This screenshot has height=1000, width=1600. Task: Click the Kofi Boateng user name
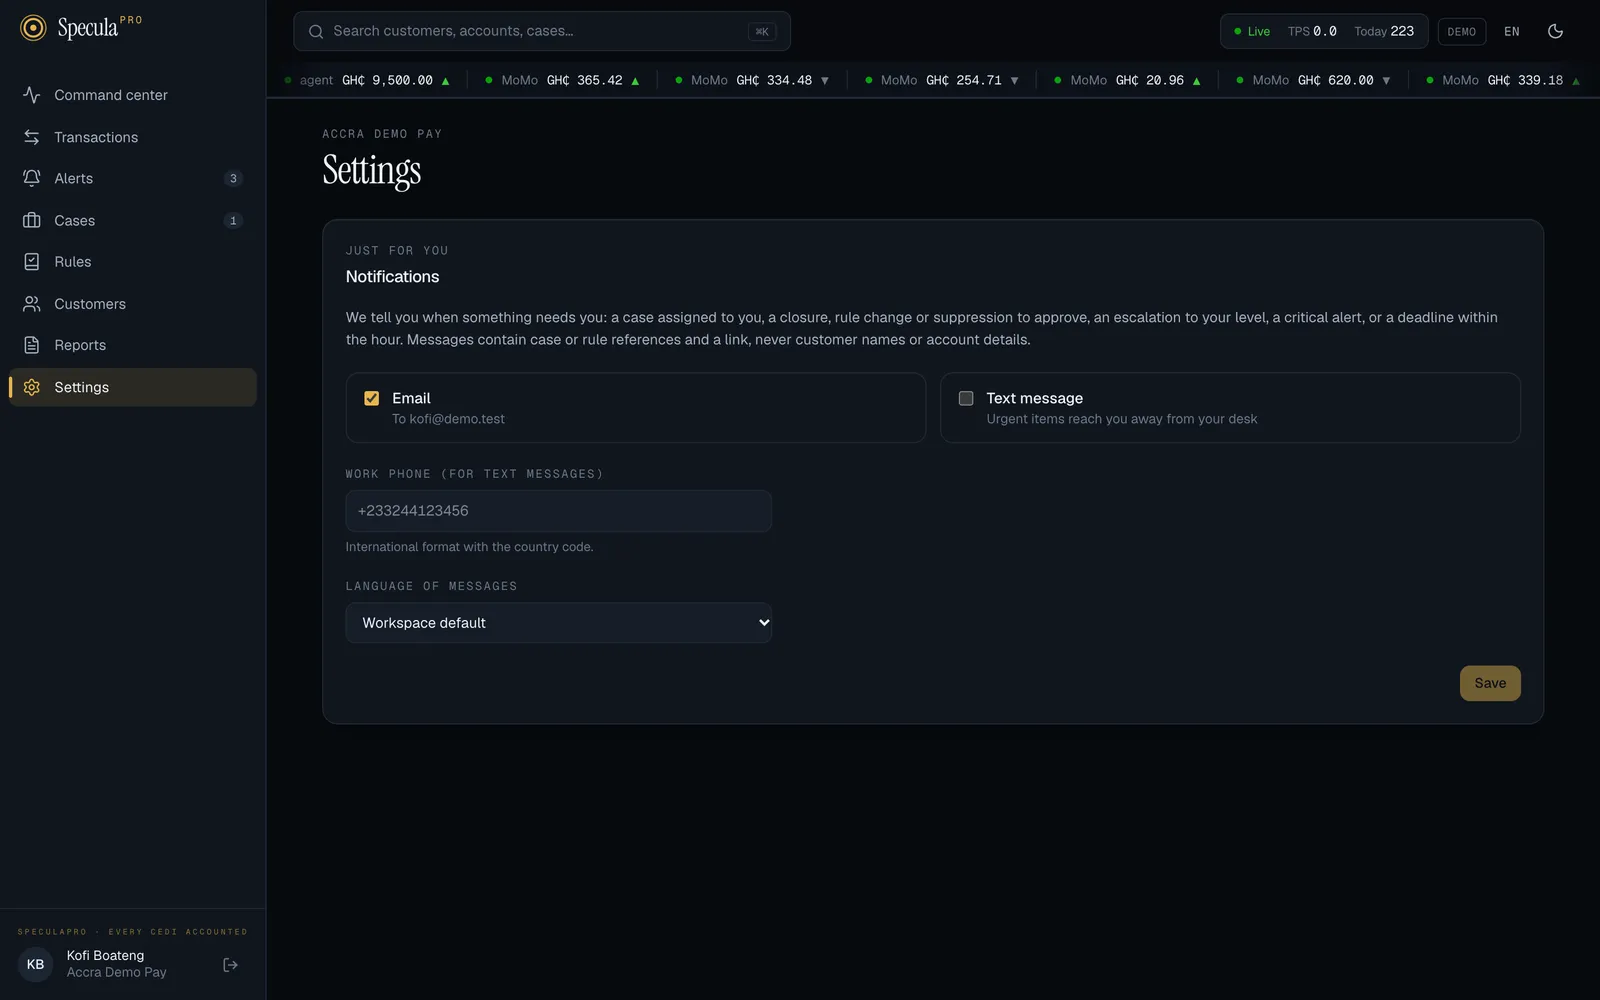point(105,956)
